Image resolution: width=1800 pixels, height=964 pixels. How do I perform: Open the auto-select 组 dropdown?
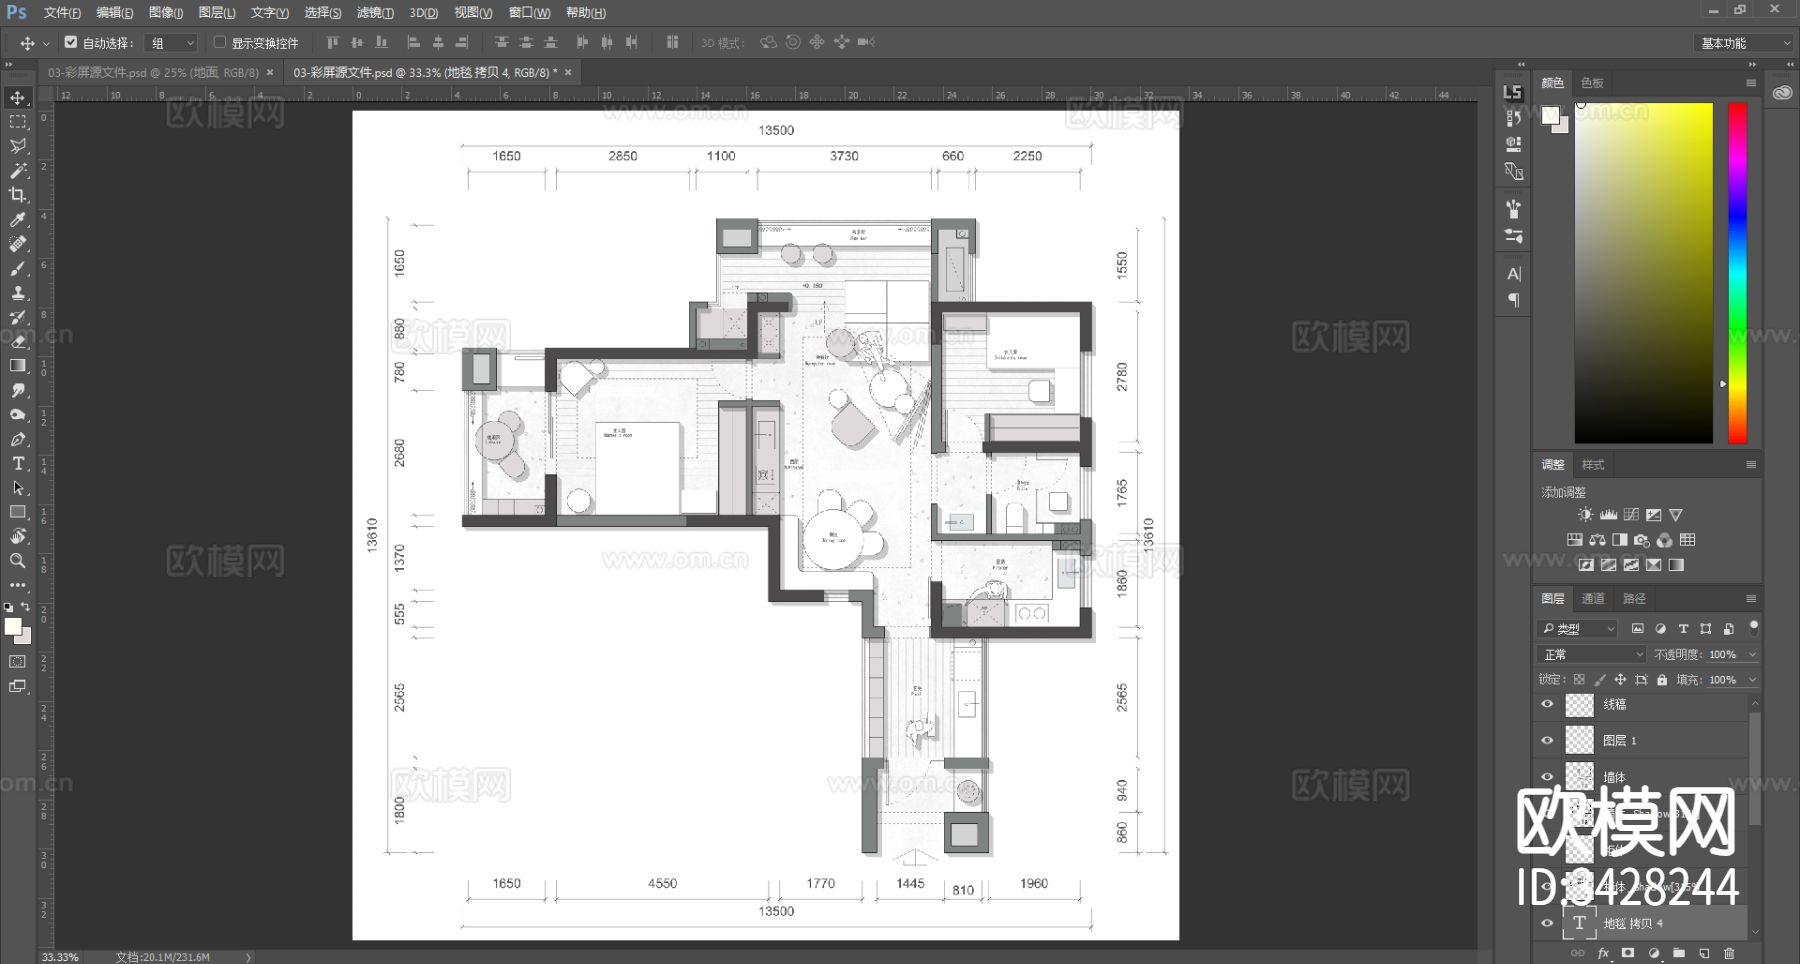coord(172,43)
